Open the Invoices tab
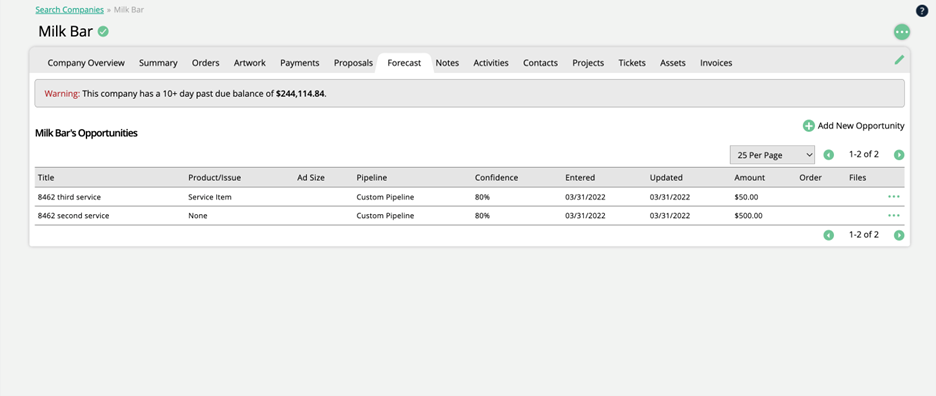Image resolution: width=936 pixels, height=396 pixels. pyautogui.click(x=716, y=63)
